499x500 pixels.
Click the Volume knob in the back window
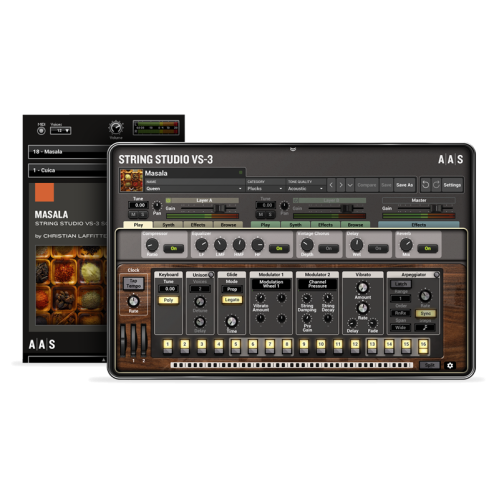116,128
